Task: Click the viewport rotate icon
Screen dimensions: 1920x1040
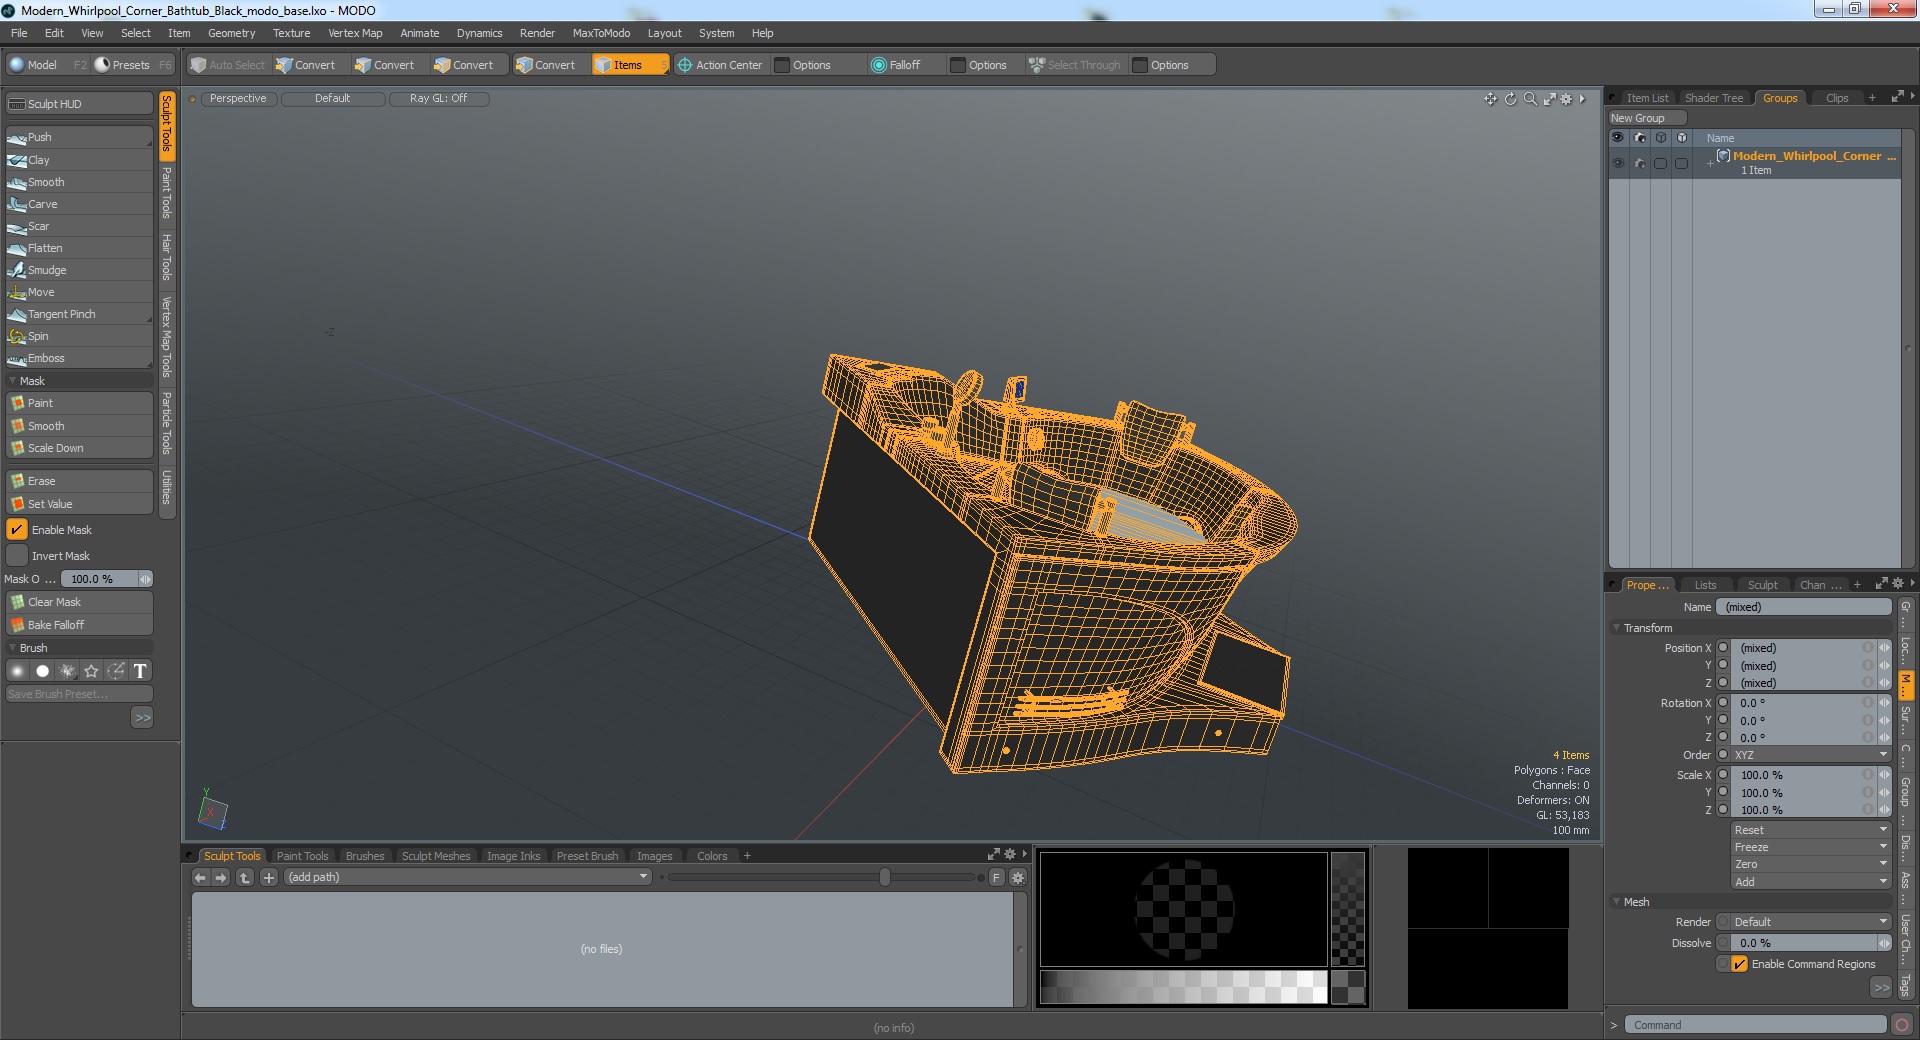Action: (1510, 99)
